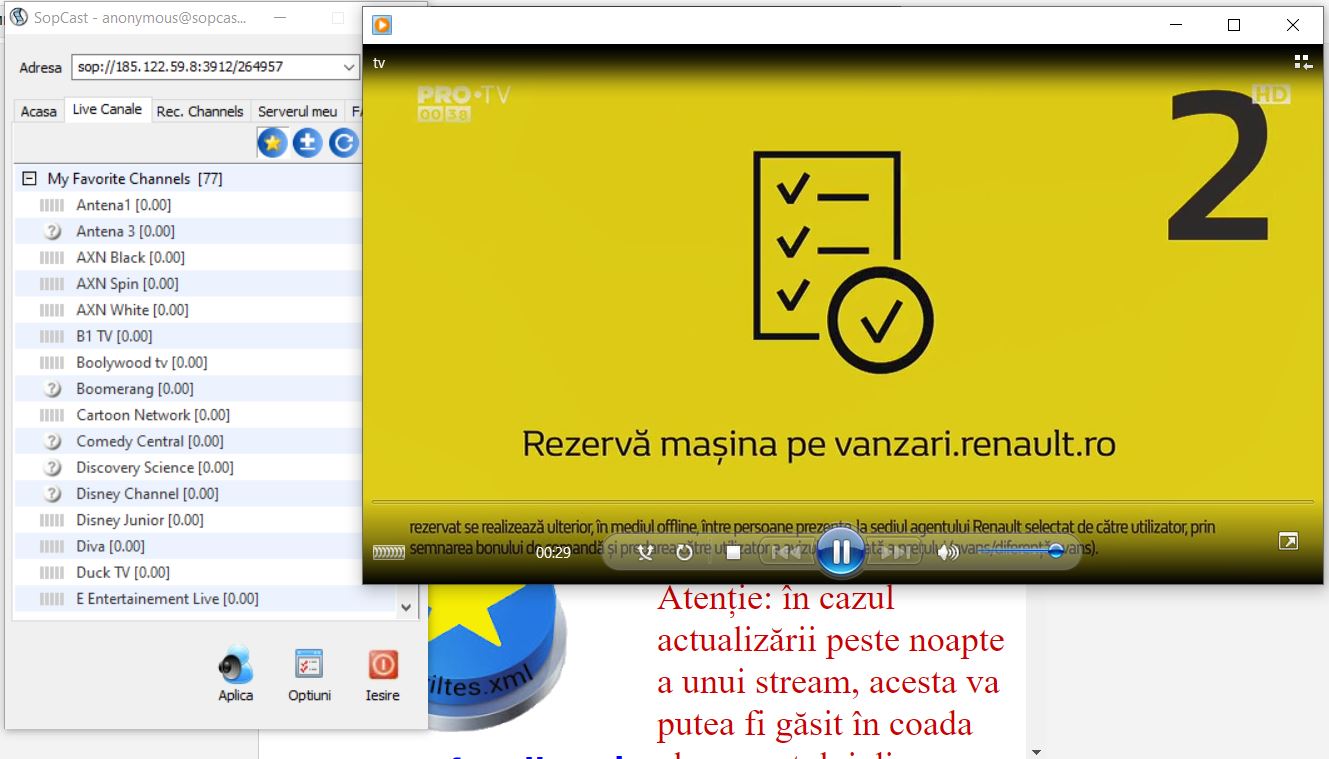This screenshot has height=759, width=1329.
Task: Click the SopCast logo in the title bar
Action: (19, 17)
